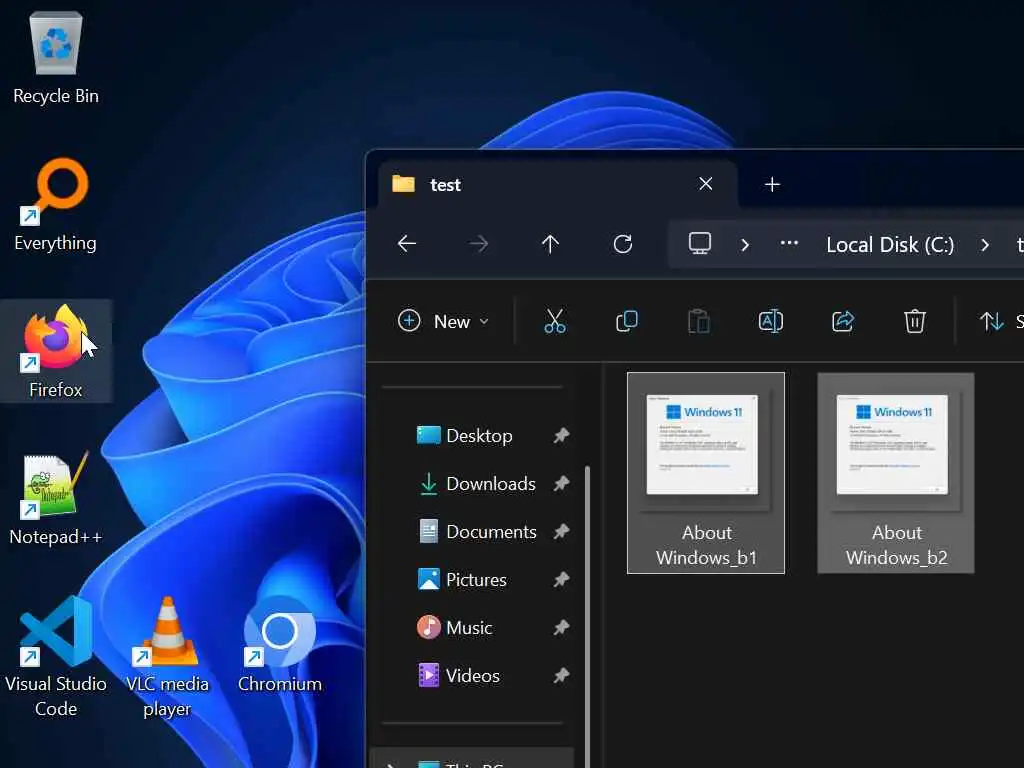
Task: Refresh the test folder view
Action: pos(622,244)
